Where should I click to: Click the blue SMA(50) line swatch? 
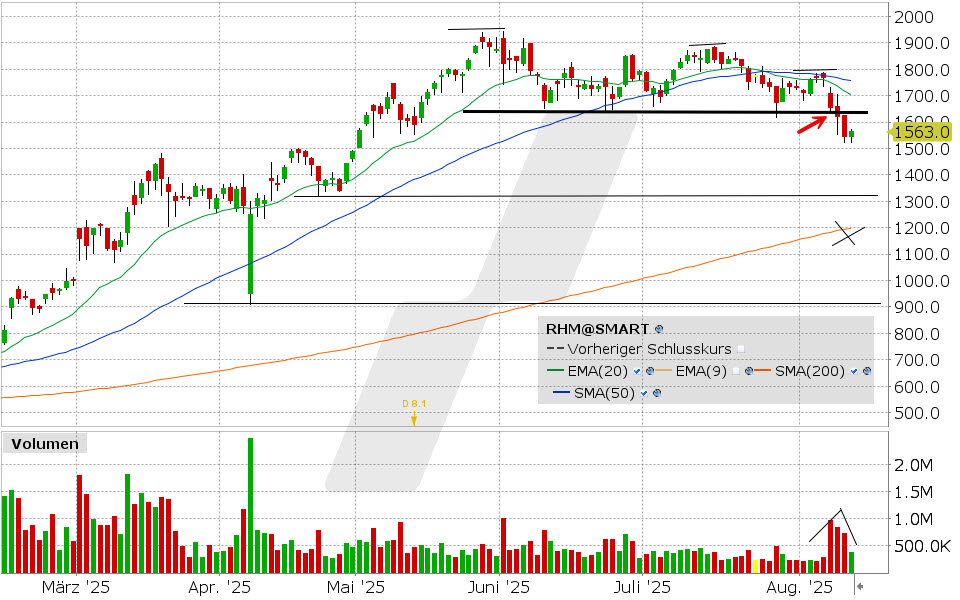tap(561, 392)
